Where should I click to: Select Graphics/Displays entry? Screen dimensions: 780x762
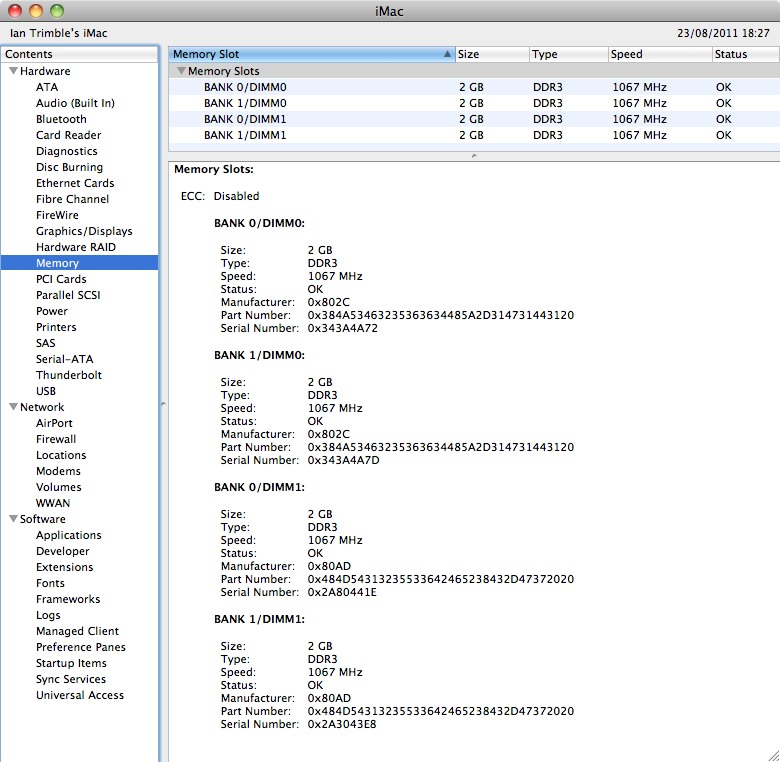(x=84, y=231)
